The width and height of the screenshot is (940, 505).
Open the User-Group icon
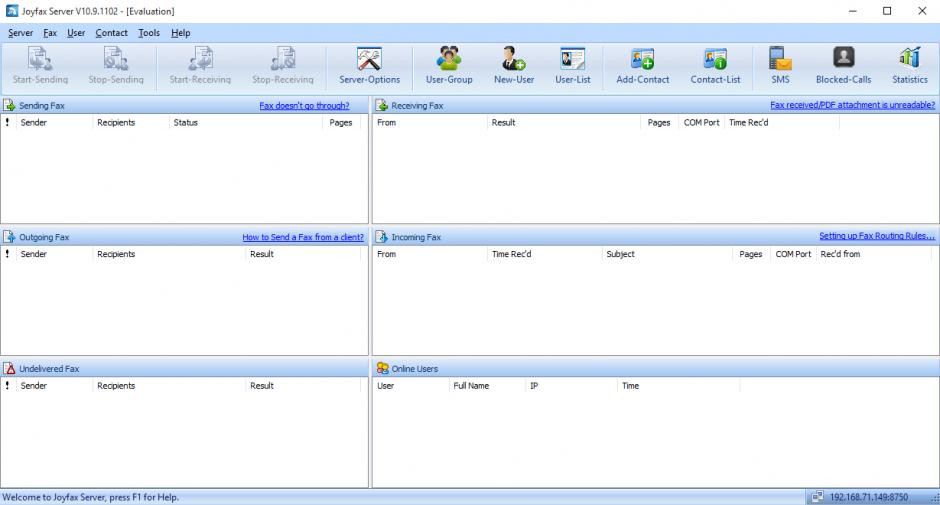click(449, 59)
